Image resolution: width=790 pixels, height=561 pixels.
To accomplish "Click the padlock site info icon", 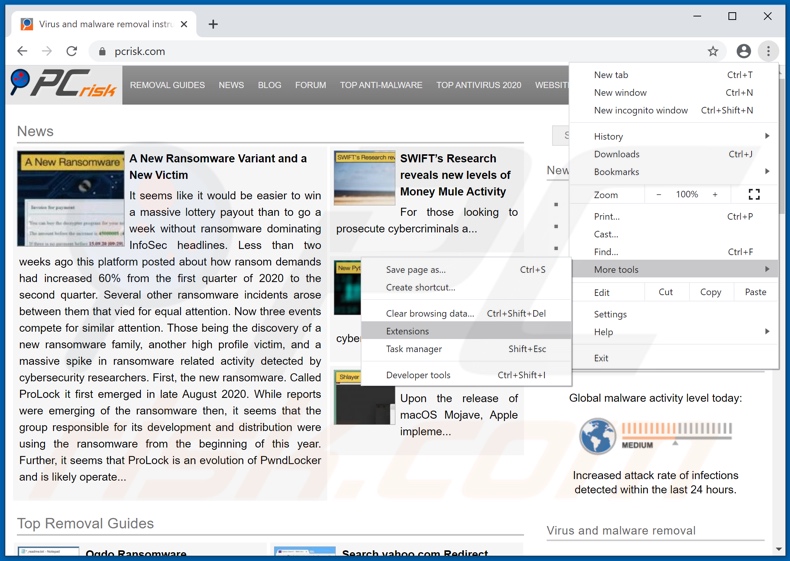I will tap(102, 51).
